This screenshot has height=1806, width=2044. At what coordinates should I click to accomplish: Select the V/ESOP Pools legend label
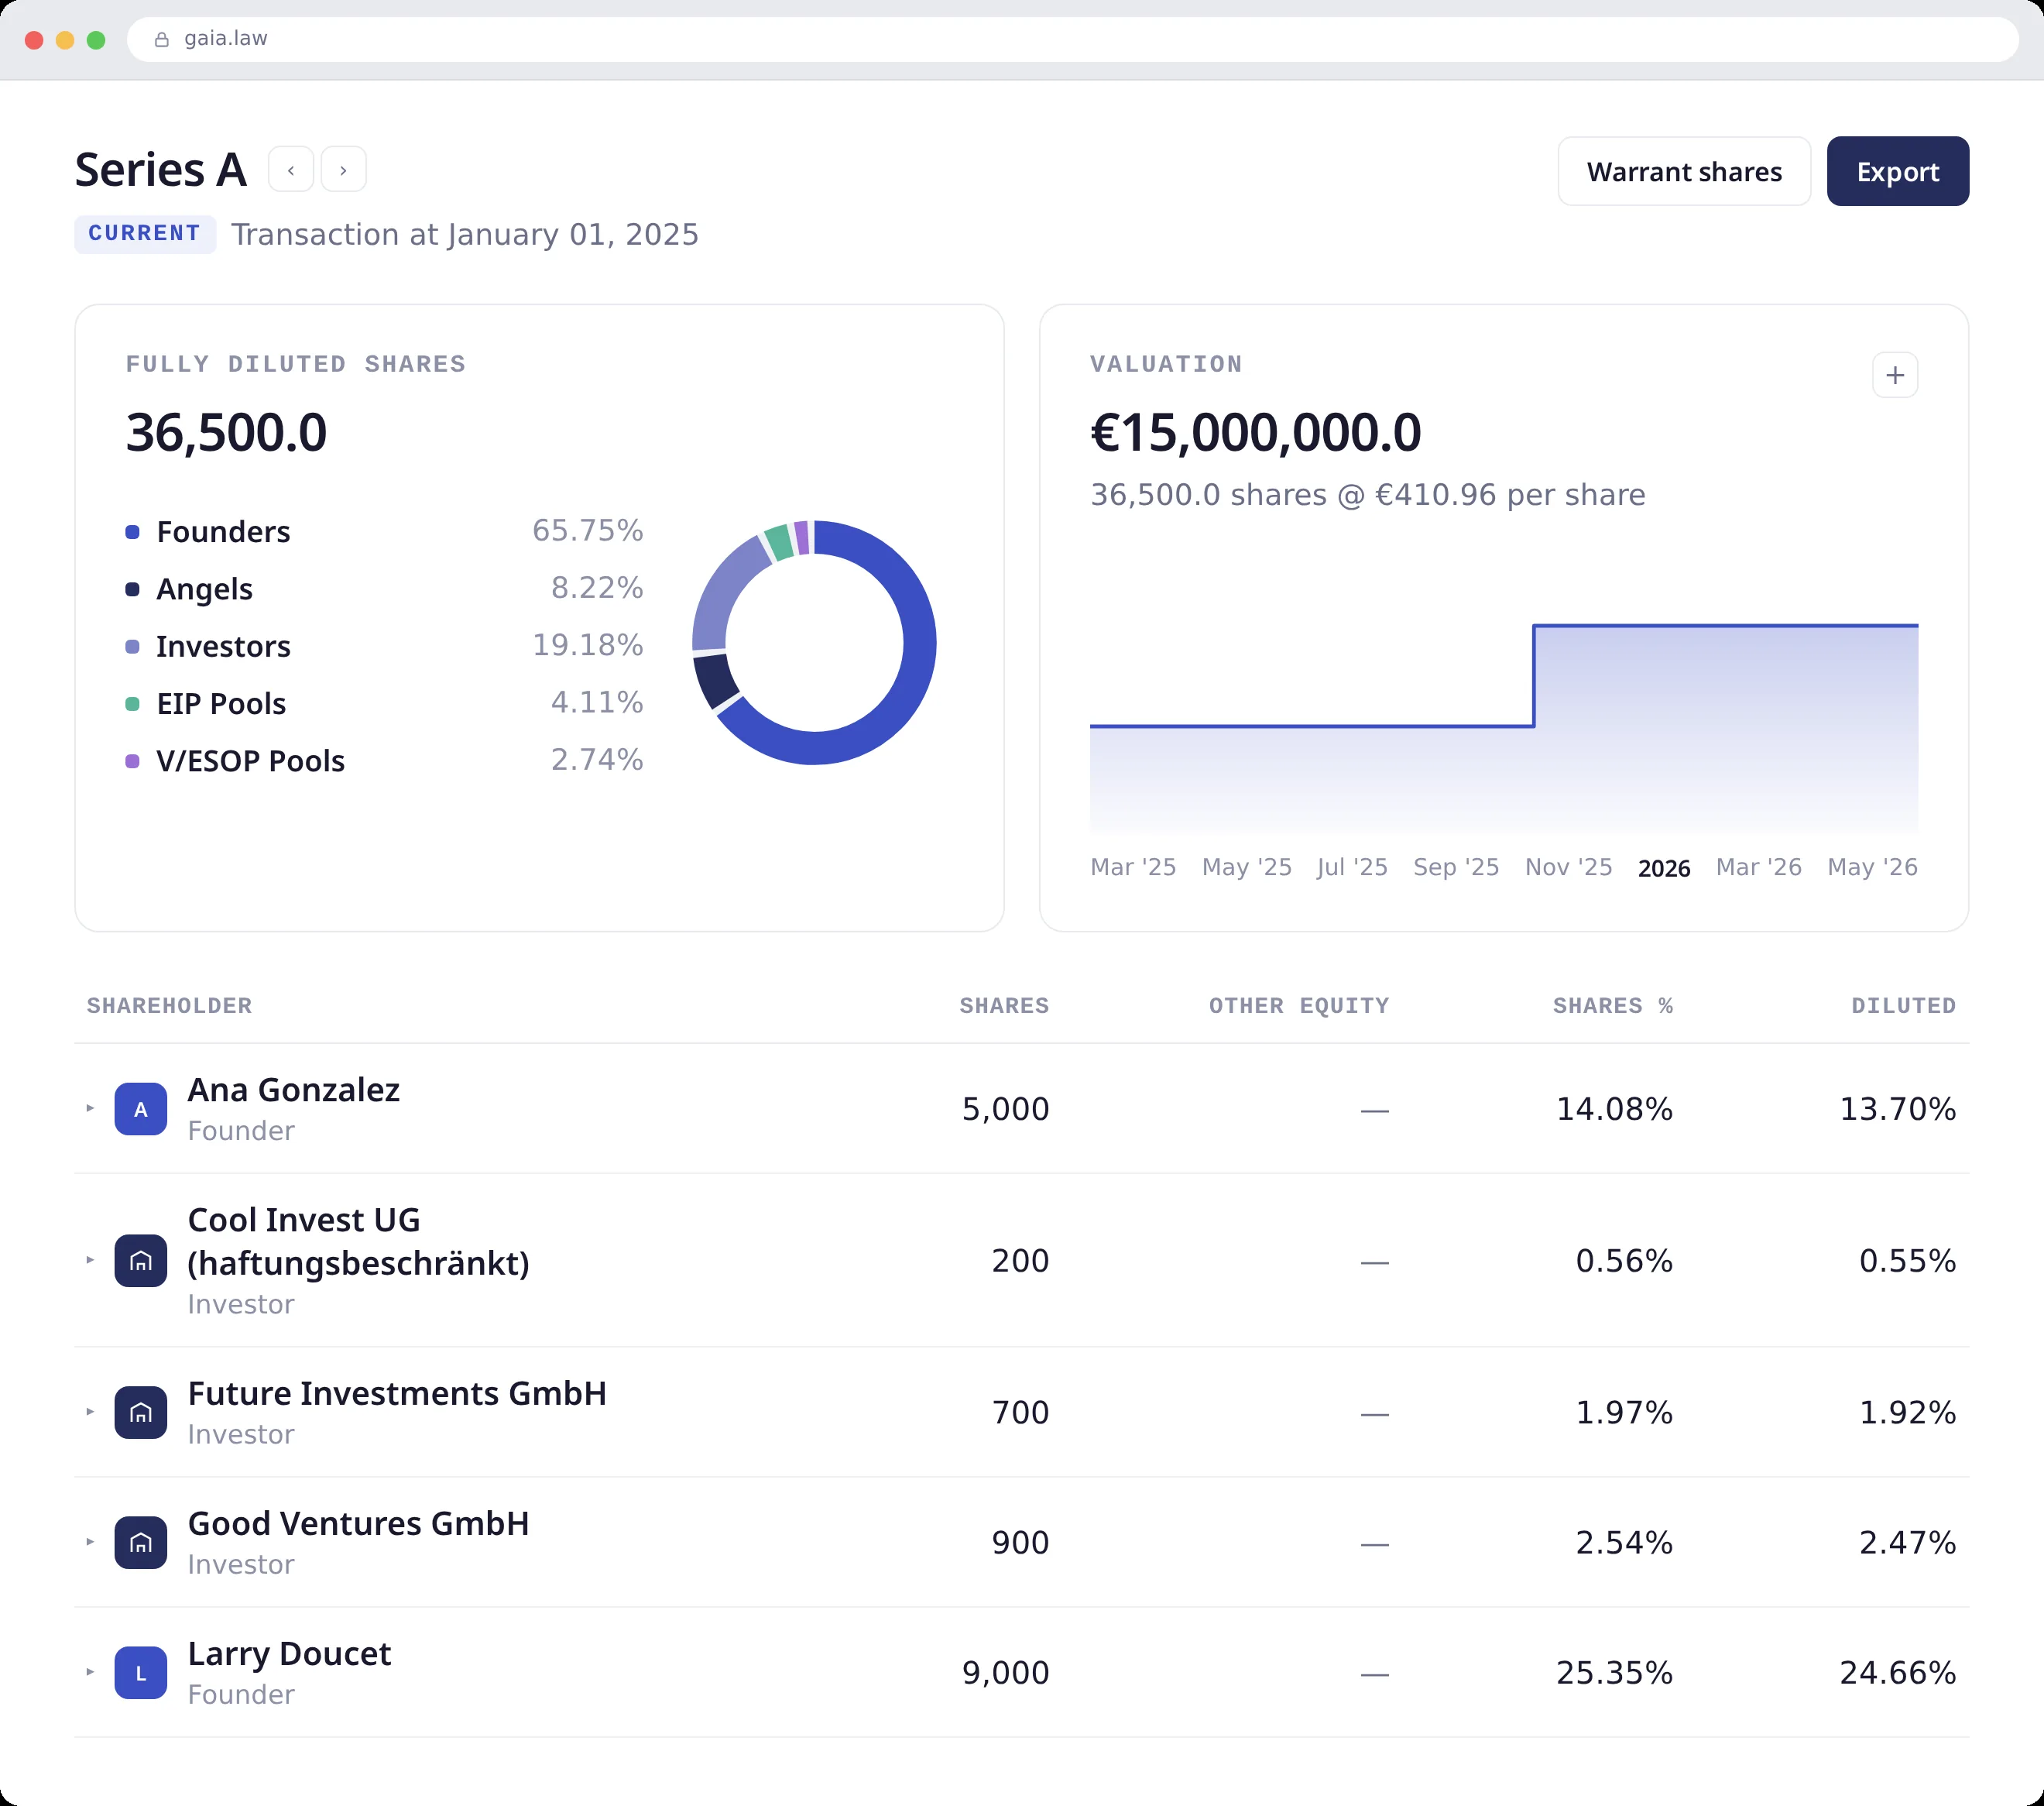[x=250, y=761]
